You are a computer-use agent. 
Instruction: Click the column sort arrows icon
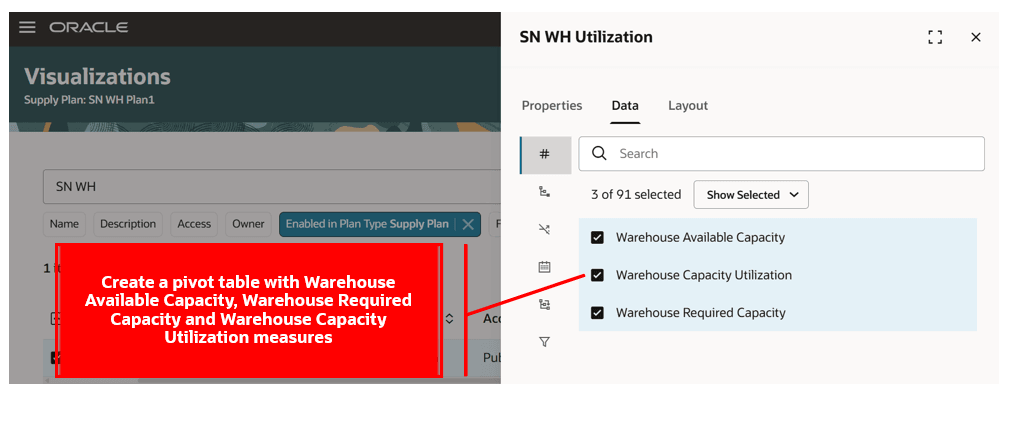click(450, 319)
